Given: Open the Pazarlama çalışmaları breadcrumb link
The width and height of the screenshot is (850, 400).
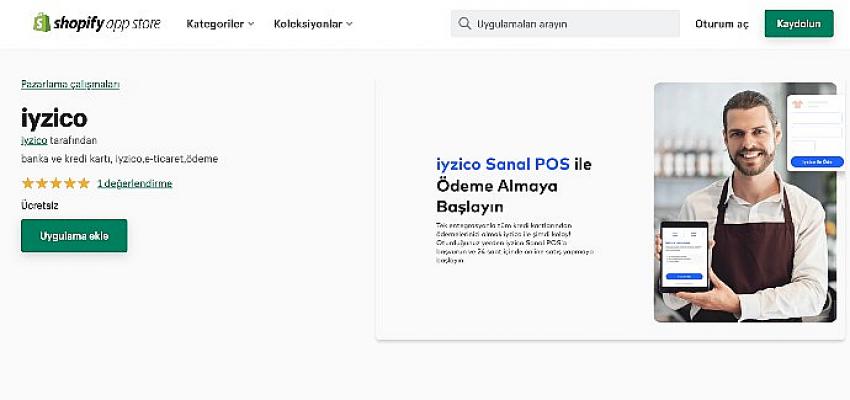Looking at the screenshot, I should pyautogui.click(x=70, y=84).
